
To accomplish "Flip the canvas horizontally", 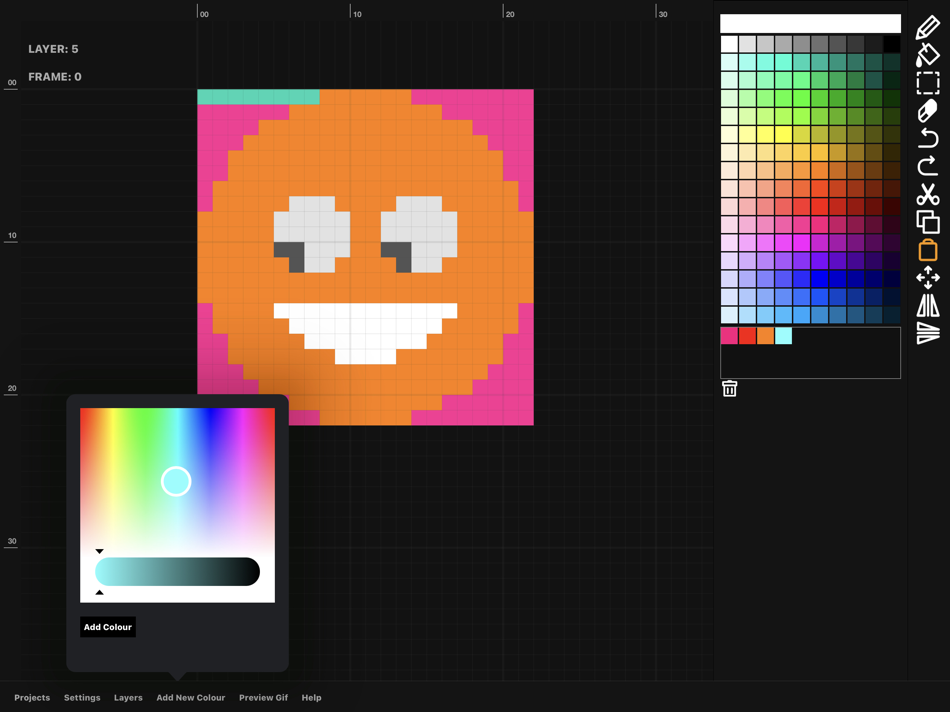I will pyautogui.click(x=927, y=305).
